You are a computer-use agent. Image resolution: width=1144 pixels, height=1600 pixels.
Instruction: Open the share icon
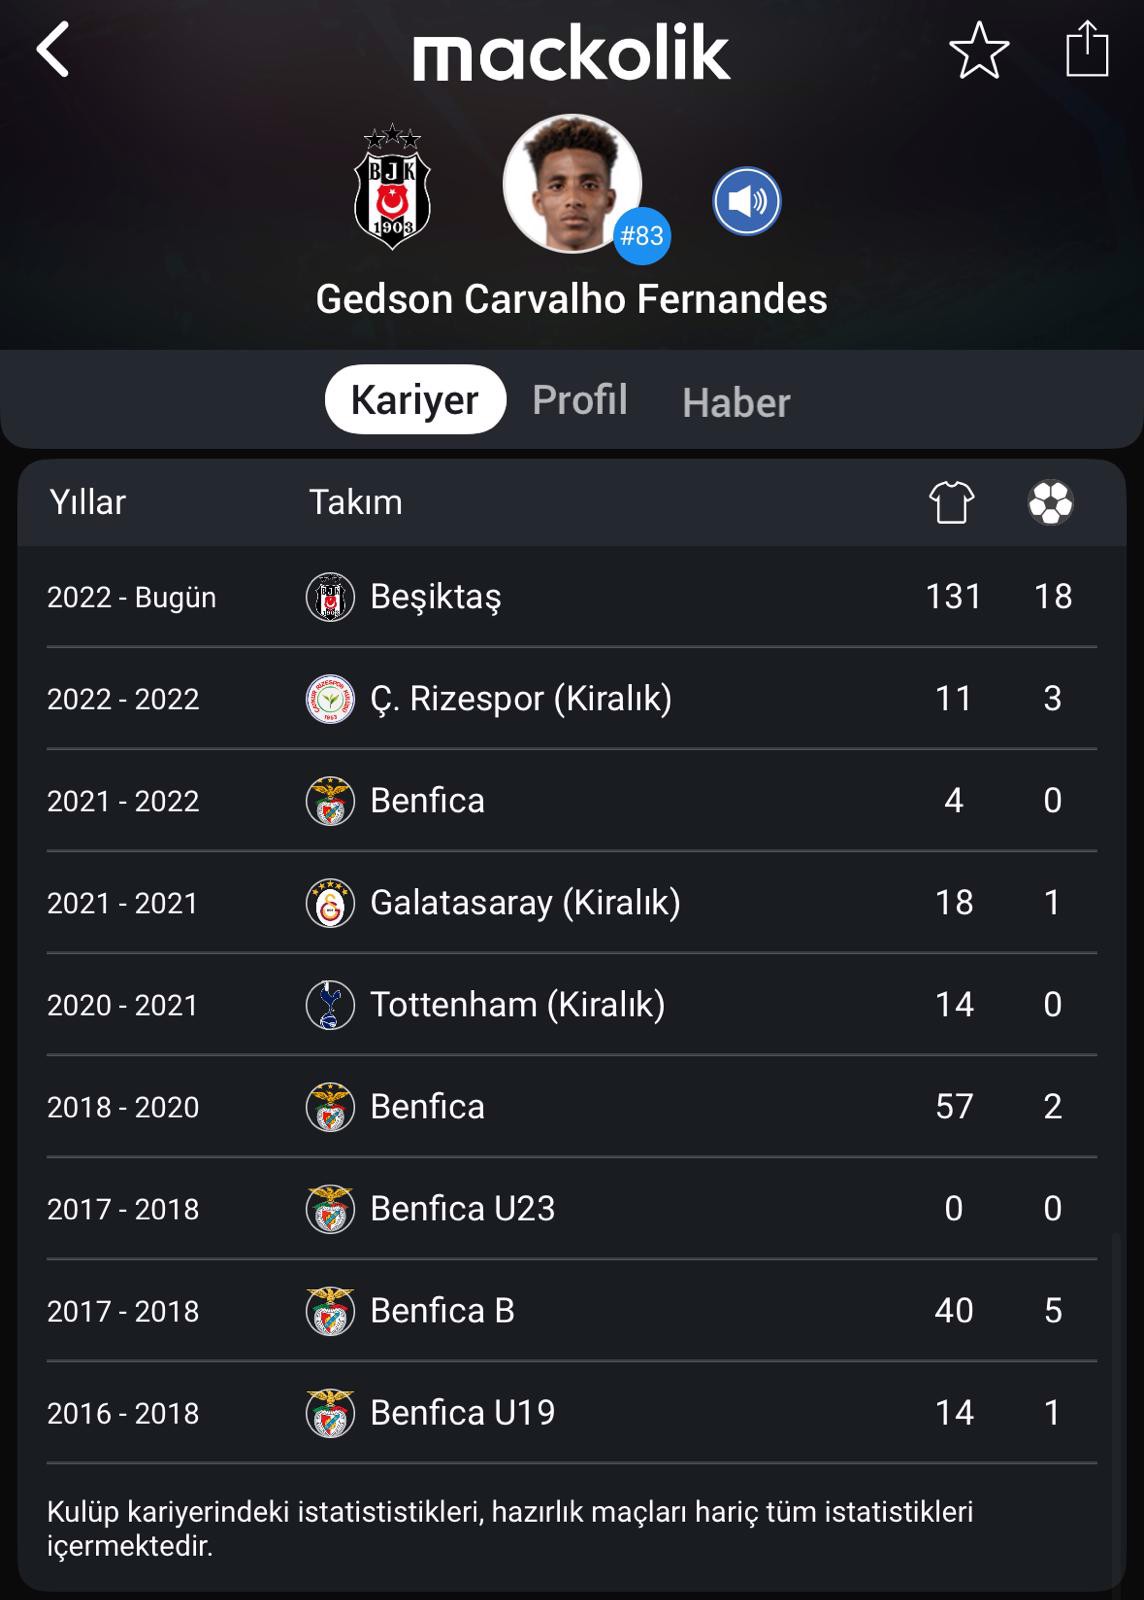click(1087, 49)
